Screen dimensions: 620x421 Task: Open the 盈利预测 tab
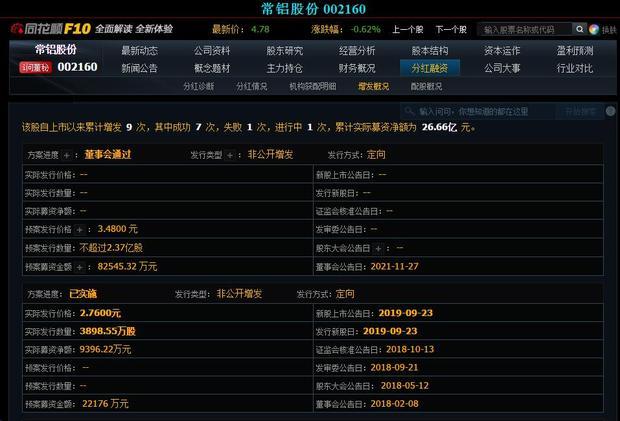point(575,51)
